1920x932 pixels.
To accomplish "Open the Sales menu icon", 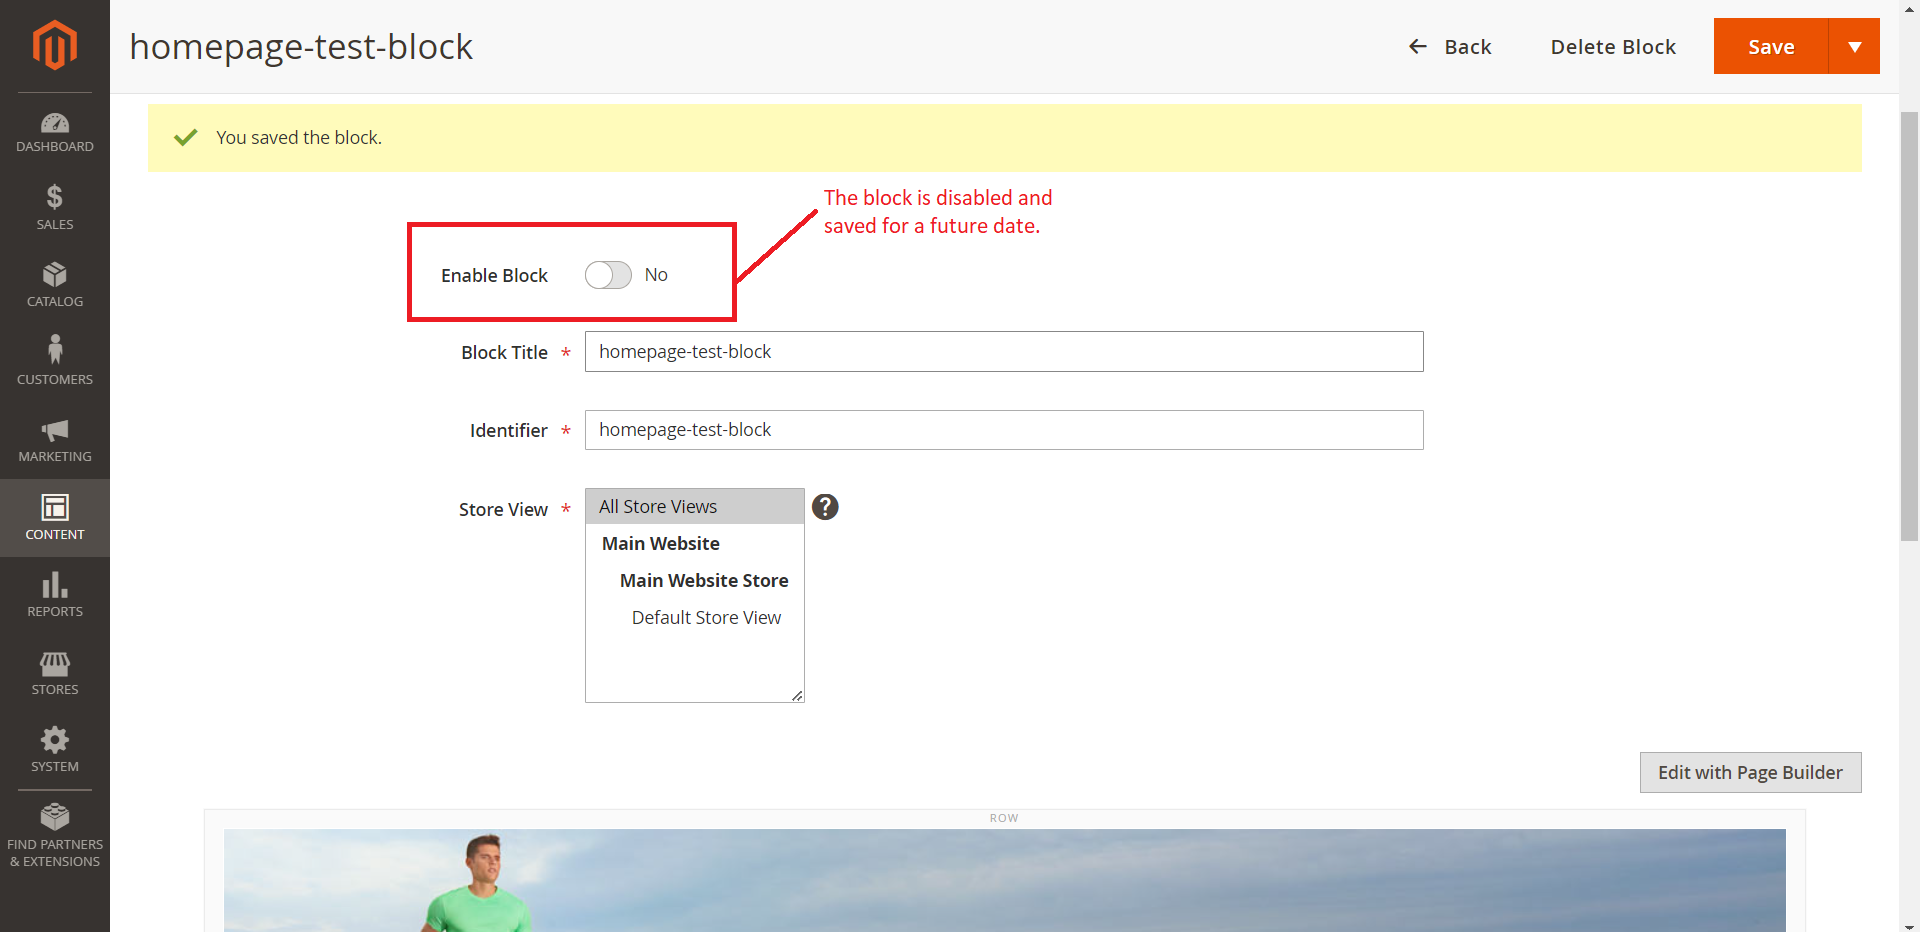I will tap(55, 207).
